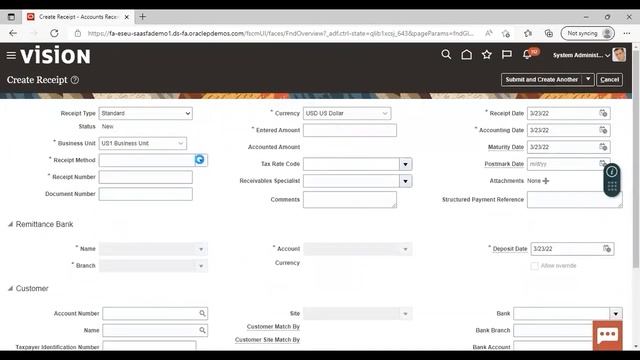Expand Receivables Specialist dropdown arrow
This screenshot has width=640, height=360.
tap(405, 181)
